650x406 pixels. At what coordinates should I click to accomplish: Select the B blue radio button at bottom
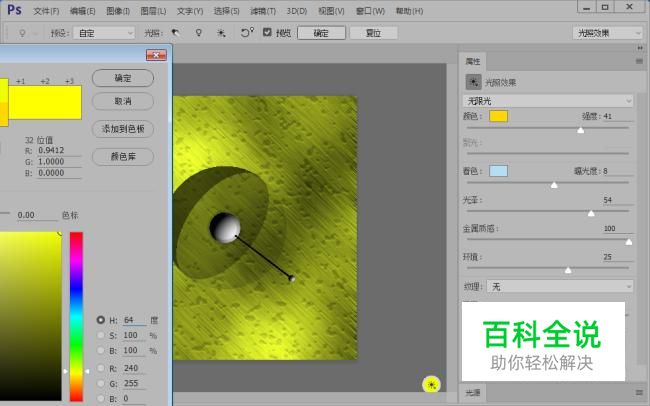pyautogui.click(x=101, y=398)
